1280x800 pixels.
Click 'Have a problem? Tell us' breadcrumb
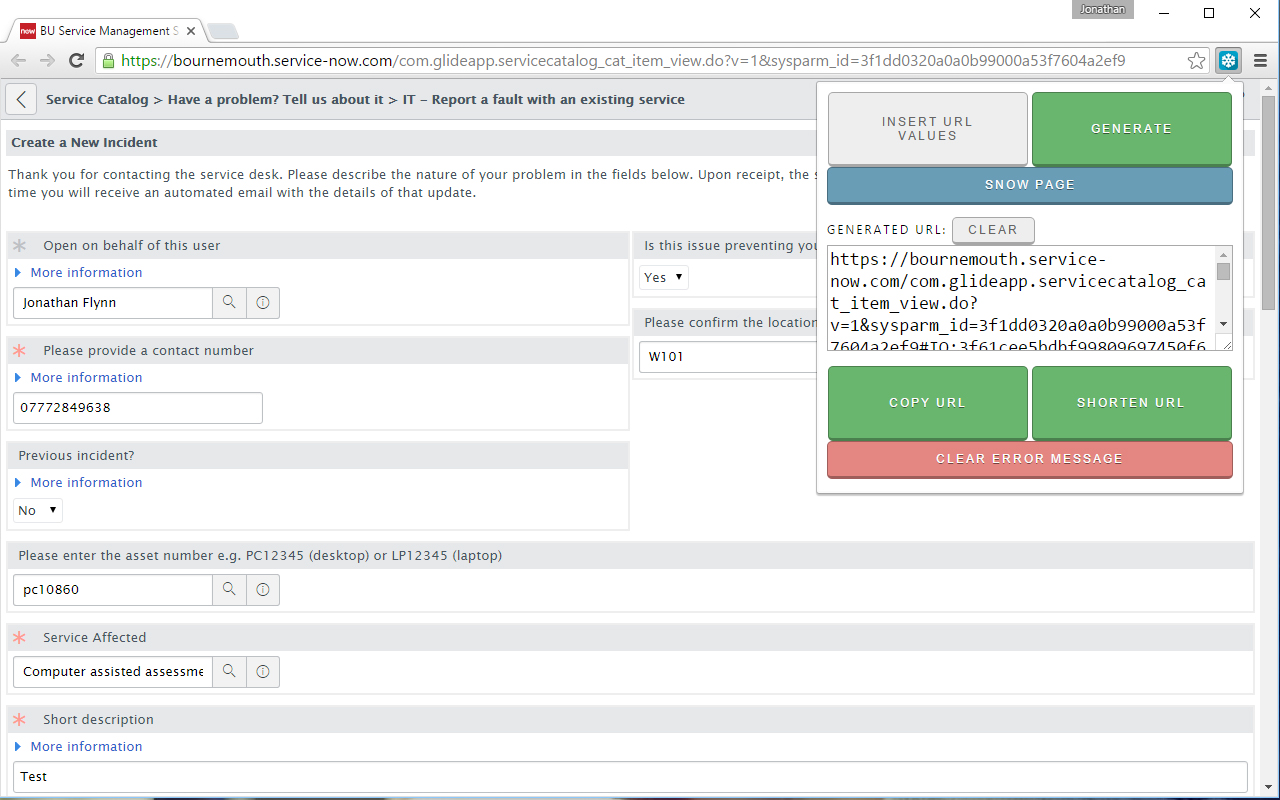click(x=275, y=100)
